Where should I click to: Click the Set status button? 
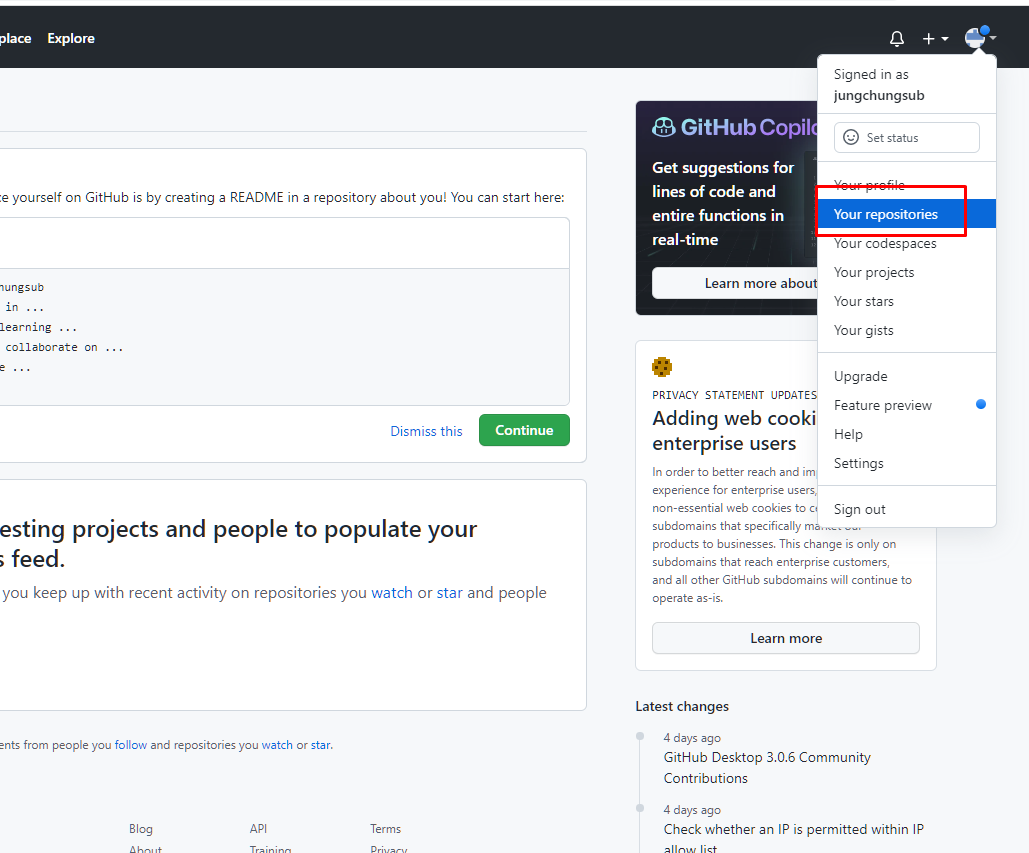point(906,137)
